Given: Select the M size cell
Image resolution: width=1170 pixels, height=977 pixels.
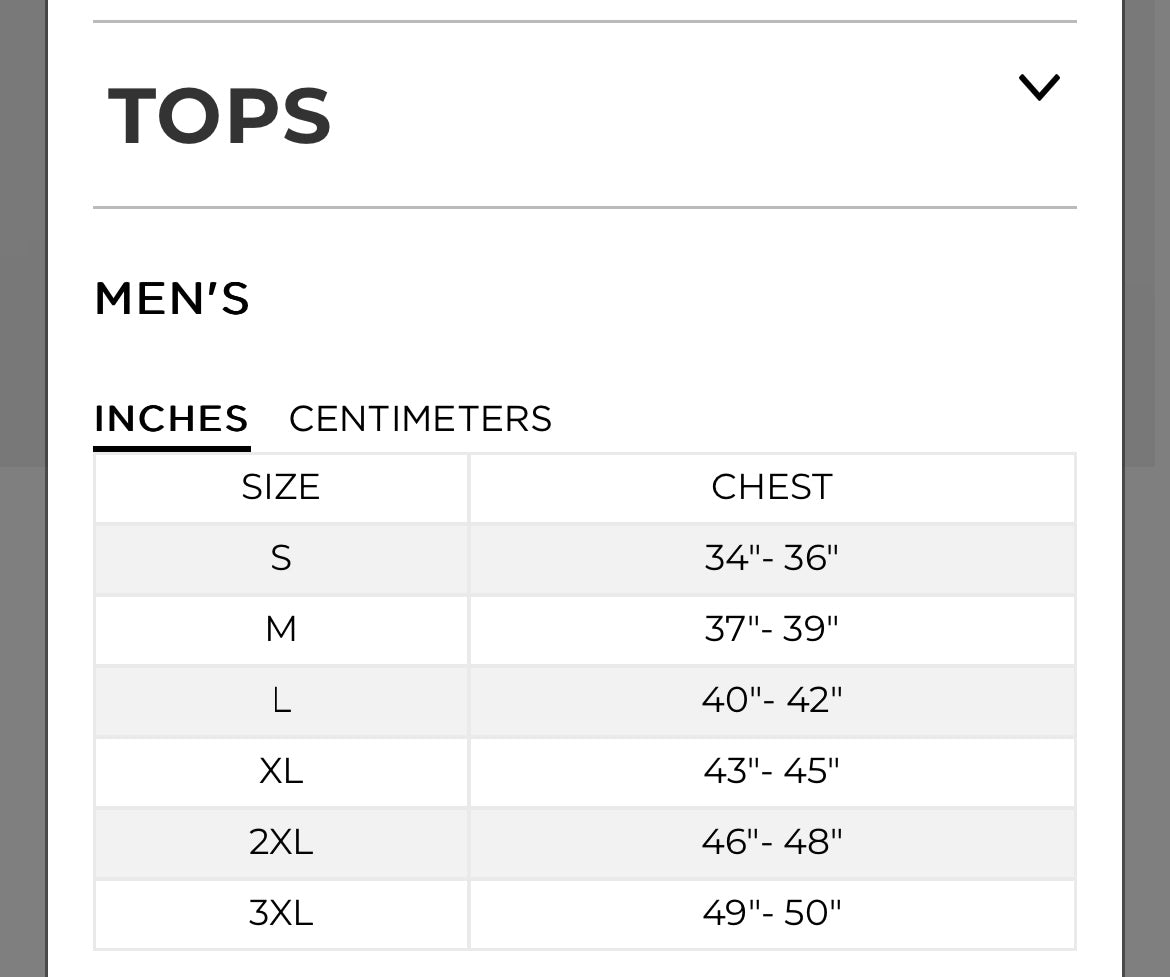Looking at the screenshot, I should point(281,629).
